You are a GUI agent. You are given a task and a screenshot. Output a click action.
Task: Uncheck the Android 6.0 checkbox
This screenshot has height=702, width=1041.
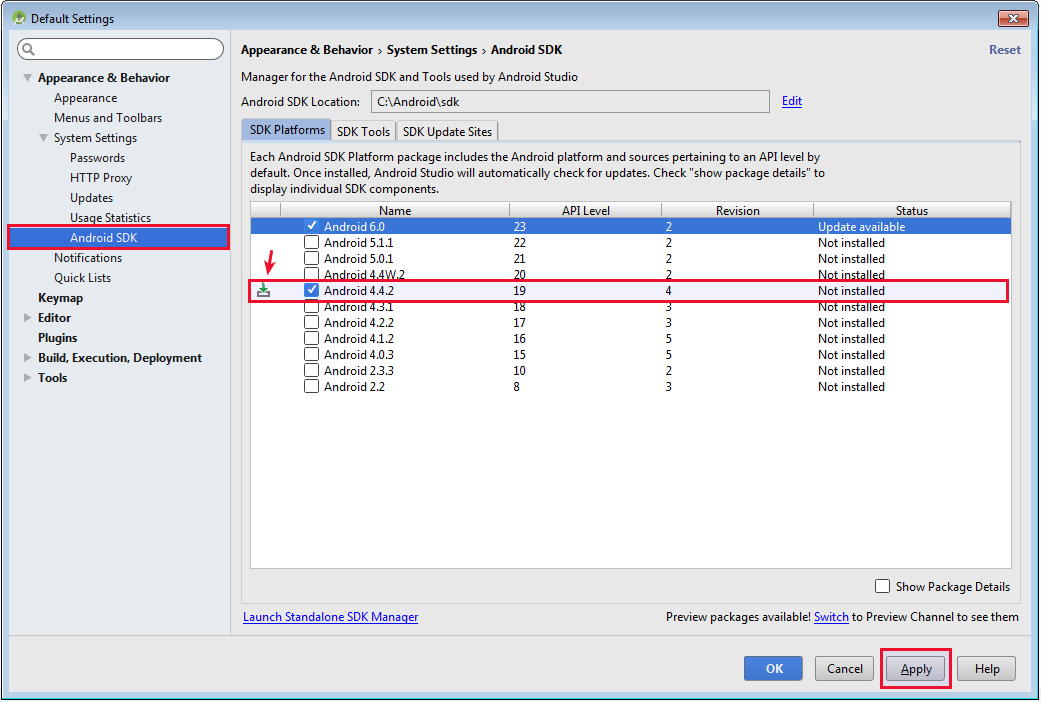(311, 226)
